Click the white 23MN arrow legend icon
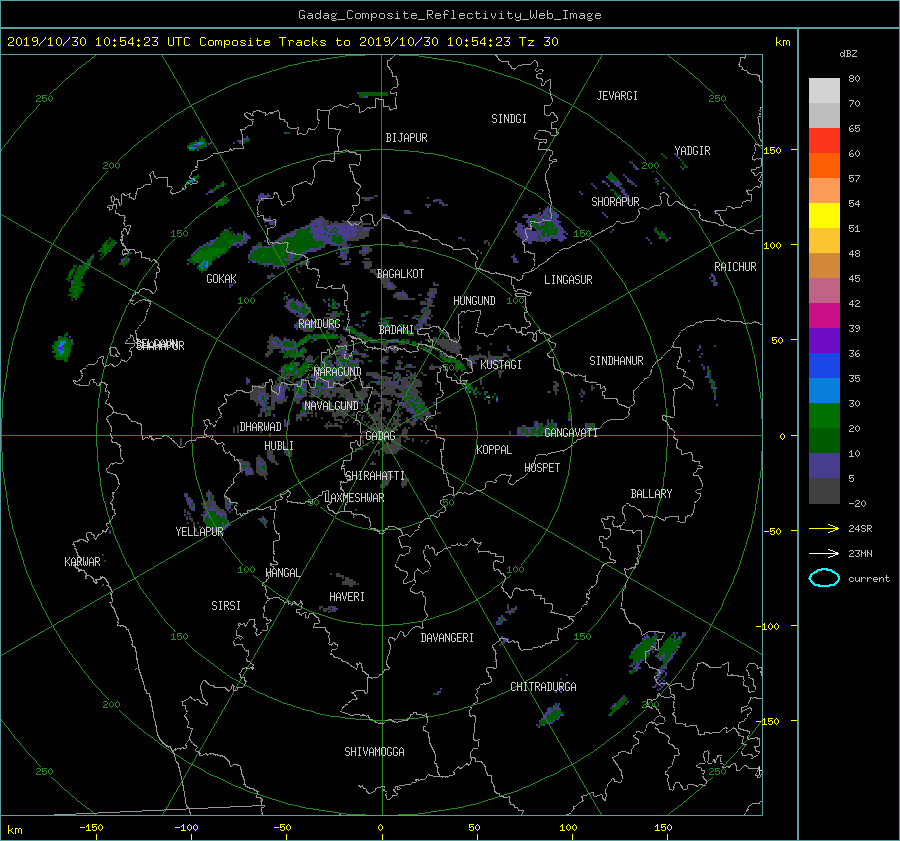The width and height of the screenshot is (900, 841). coord(824,553)
